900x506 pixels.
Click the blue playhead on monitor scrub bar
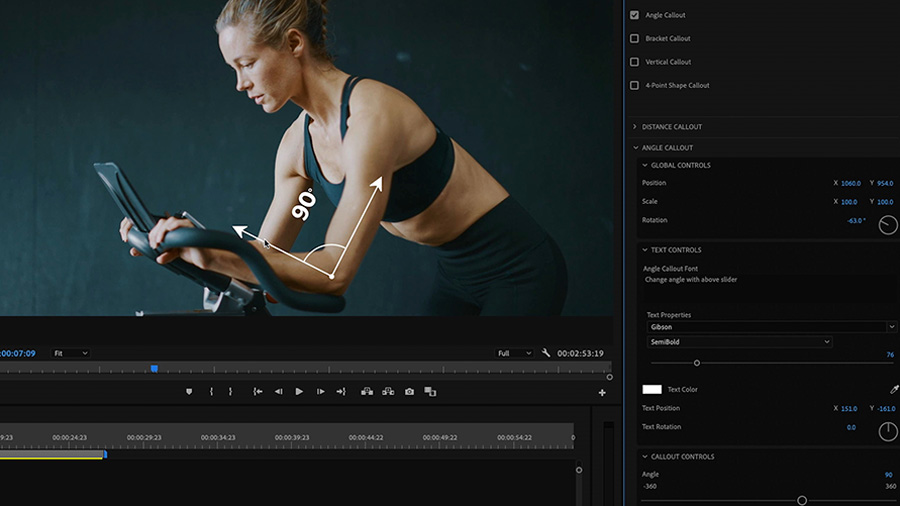click(x=154, y=368)
